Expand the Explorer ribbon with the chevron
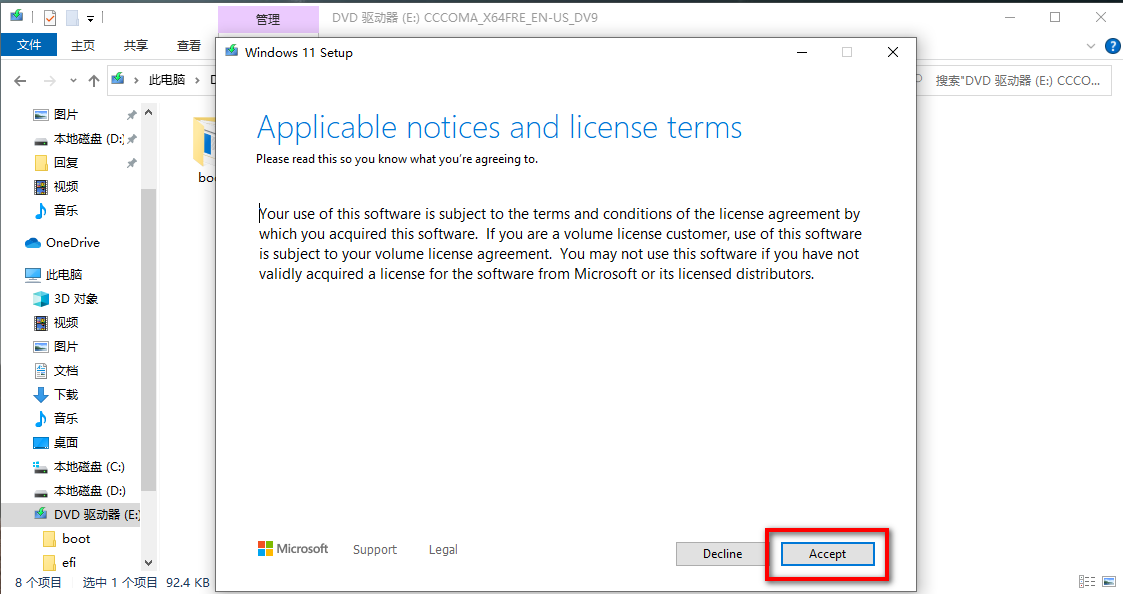This screenshot has width=1123, height=594. [1091, 45]
